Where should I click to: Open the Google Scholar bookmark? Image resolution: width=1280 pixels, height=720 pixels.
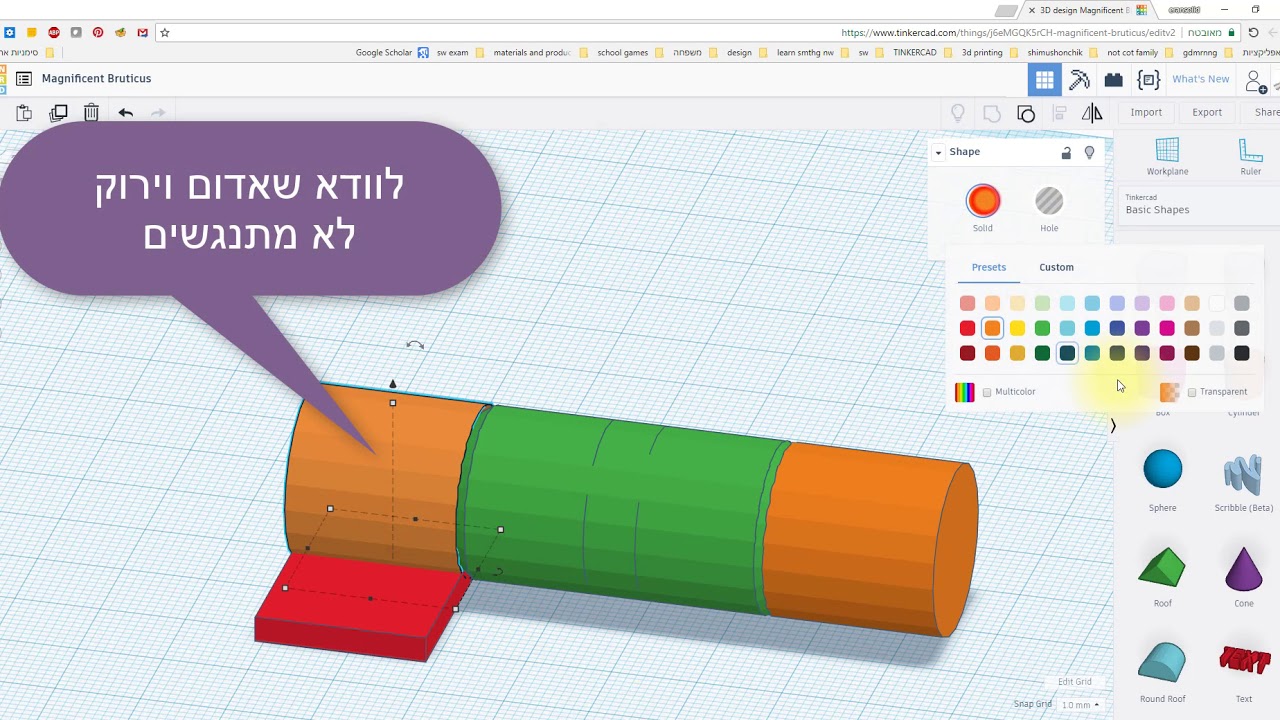[392, 52]
